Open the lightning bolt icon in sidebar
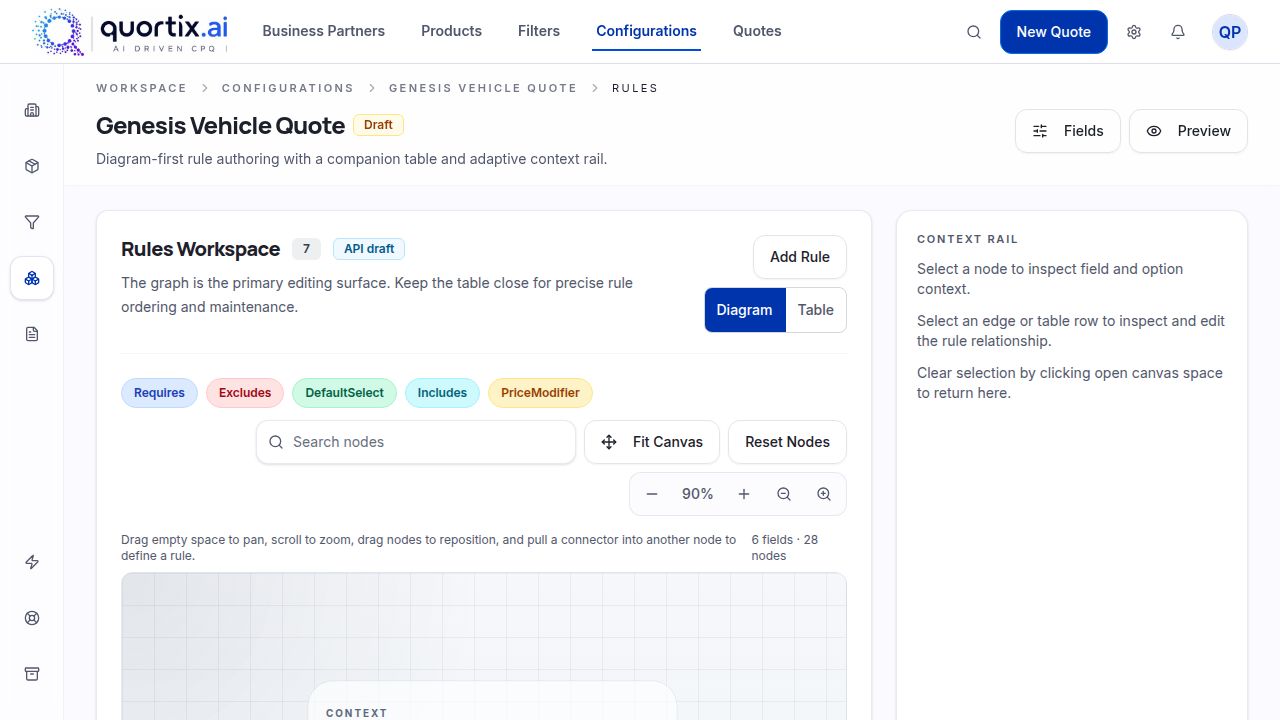 [32, 562]
